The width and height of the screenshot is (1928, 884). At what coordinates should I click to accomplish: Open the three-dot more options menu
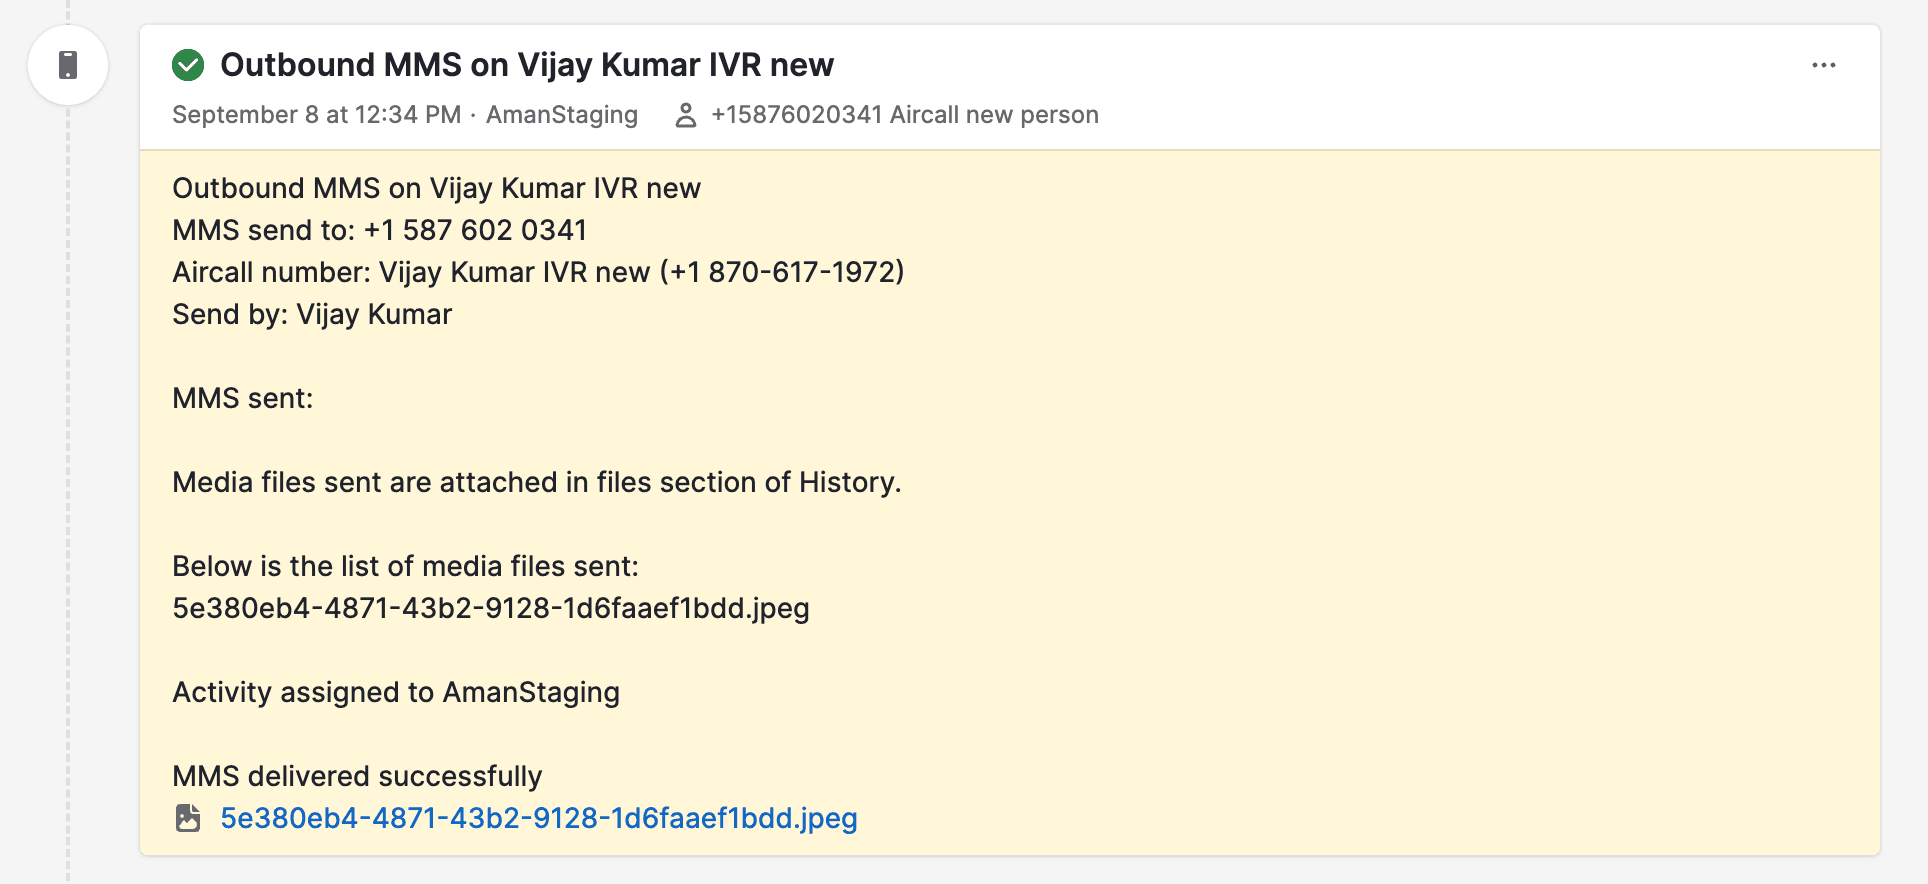(1823, 65)
